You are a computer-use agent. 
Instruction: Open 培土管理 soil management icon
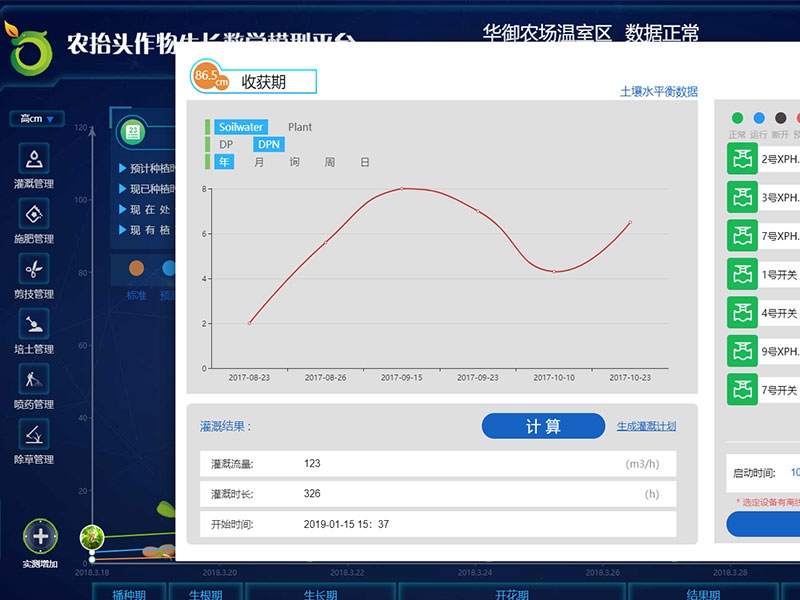tap(35, 324)
